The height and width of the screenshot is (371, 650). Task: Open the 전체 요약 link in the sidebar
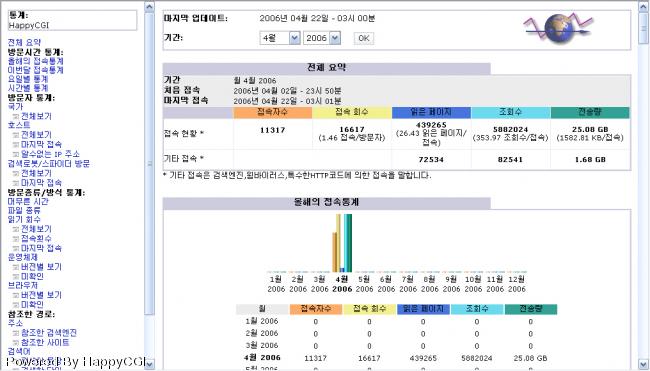point(24,42)
